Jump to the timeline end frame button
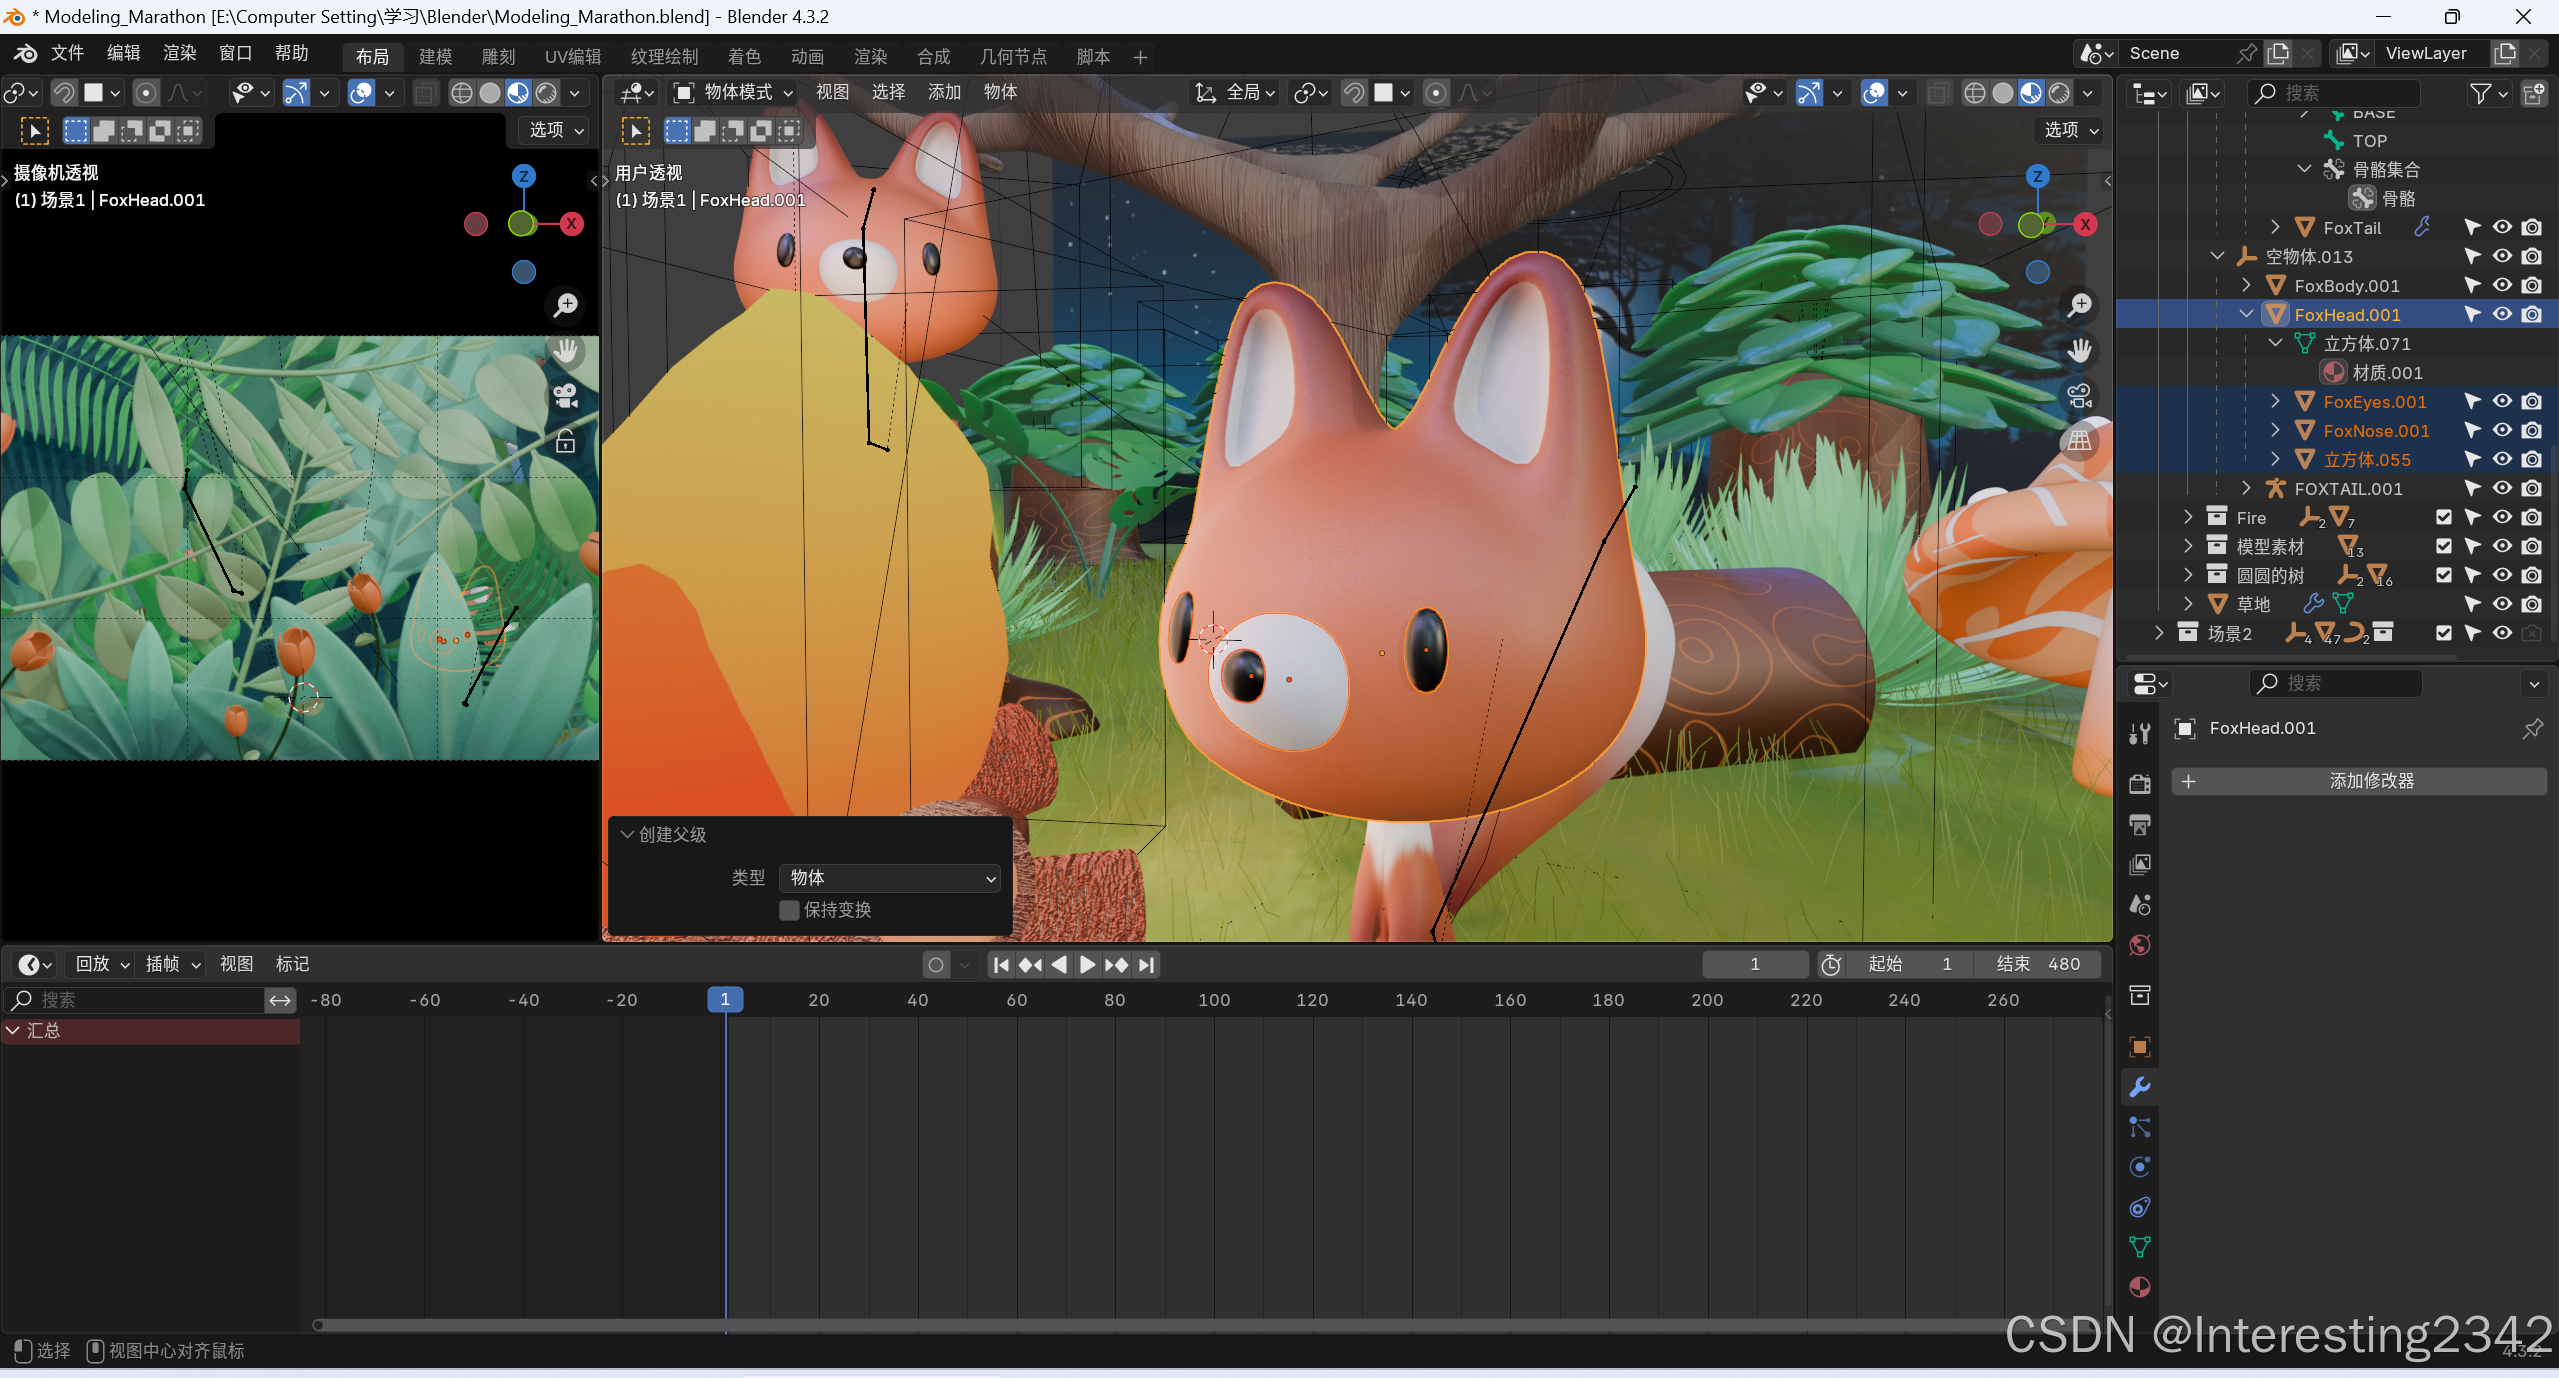The width and height of the screenshot is (2559, 1378). pyautogui.click(x=1147, y=965)
